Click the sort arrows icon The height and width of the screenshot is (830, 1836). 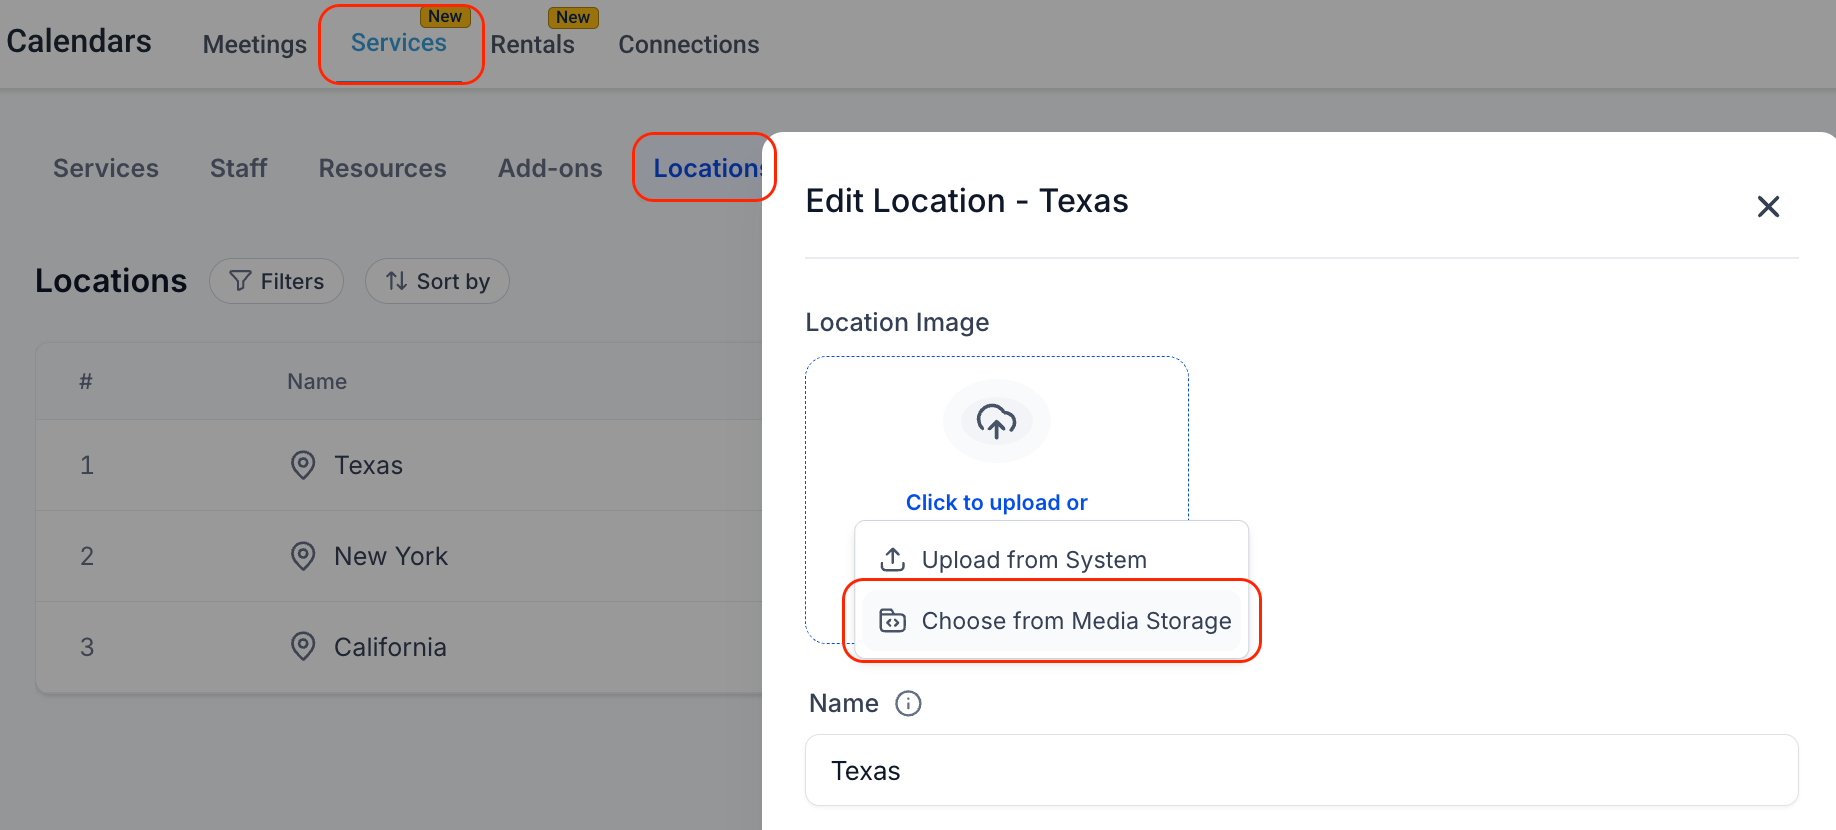coord(396,281)
